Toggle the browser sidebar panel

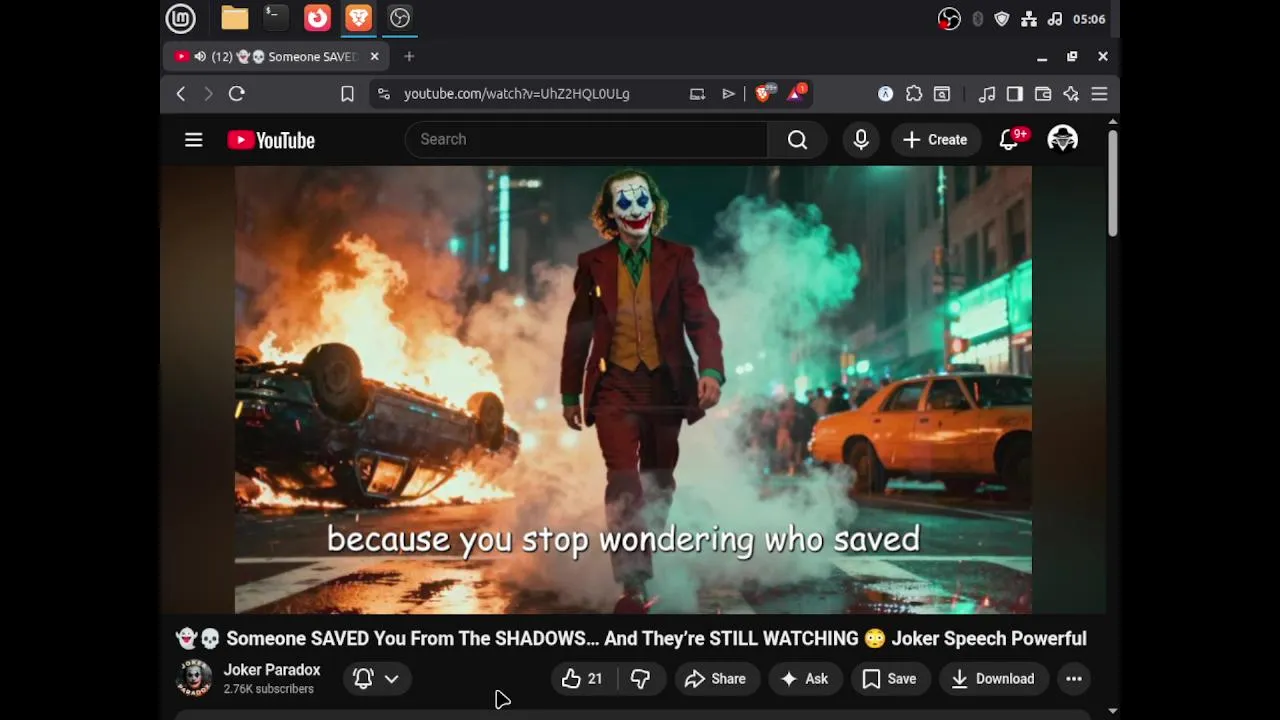(1015, 94)
